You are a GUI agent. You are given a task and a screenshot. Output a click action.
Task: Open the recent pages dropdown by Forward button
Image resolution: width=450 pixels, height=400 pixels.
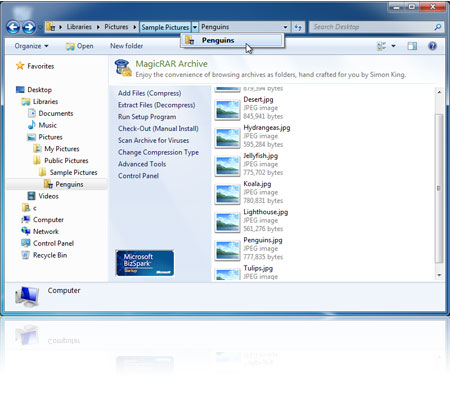(x=40, y=27)
